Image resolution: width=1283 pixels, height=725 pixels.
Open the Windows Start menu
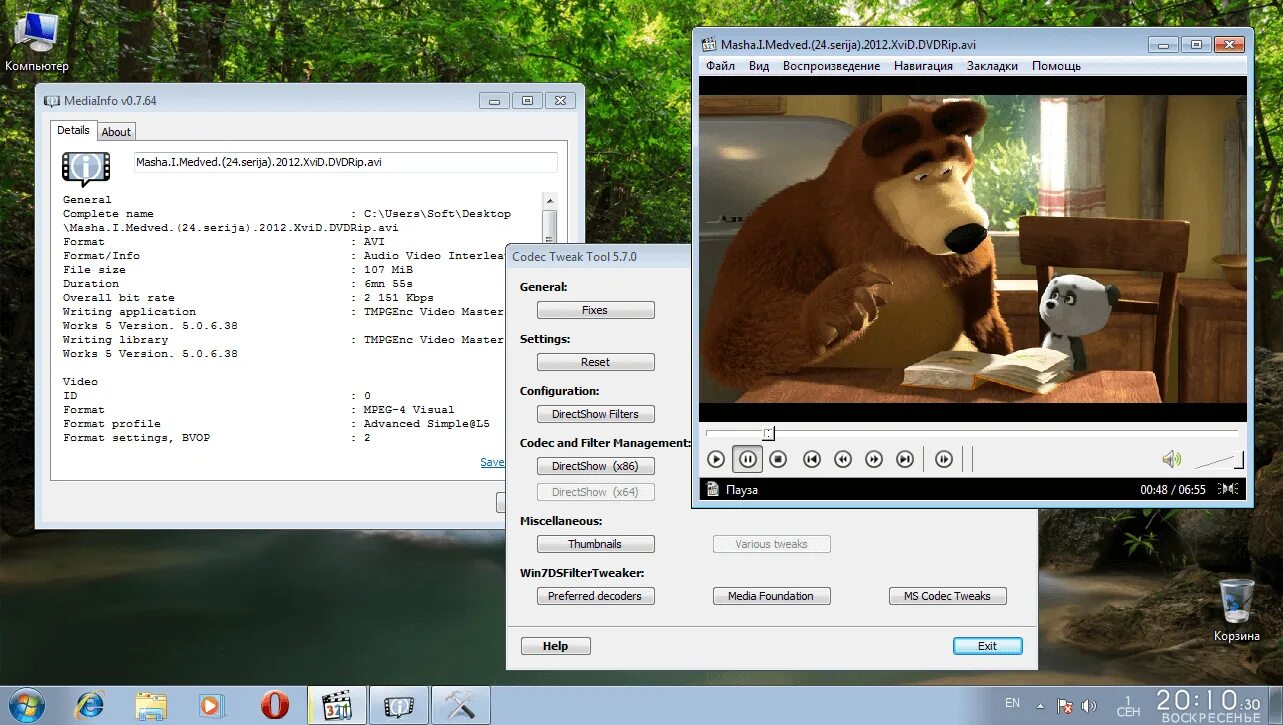click(26, 705)
